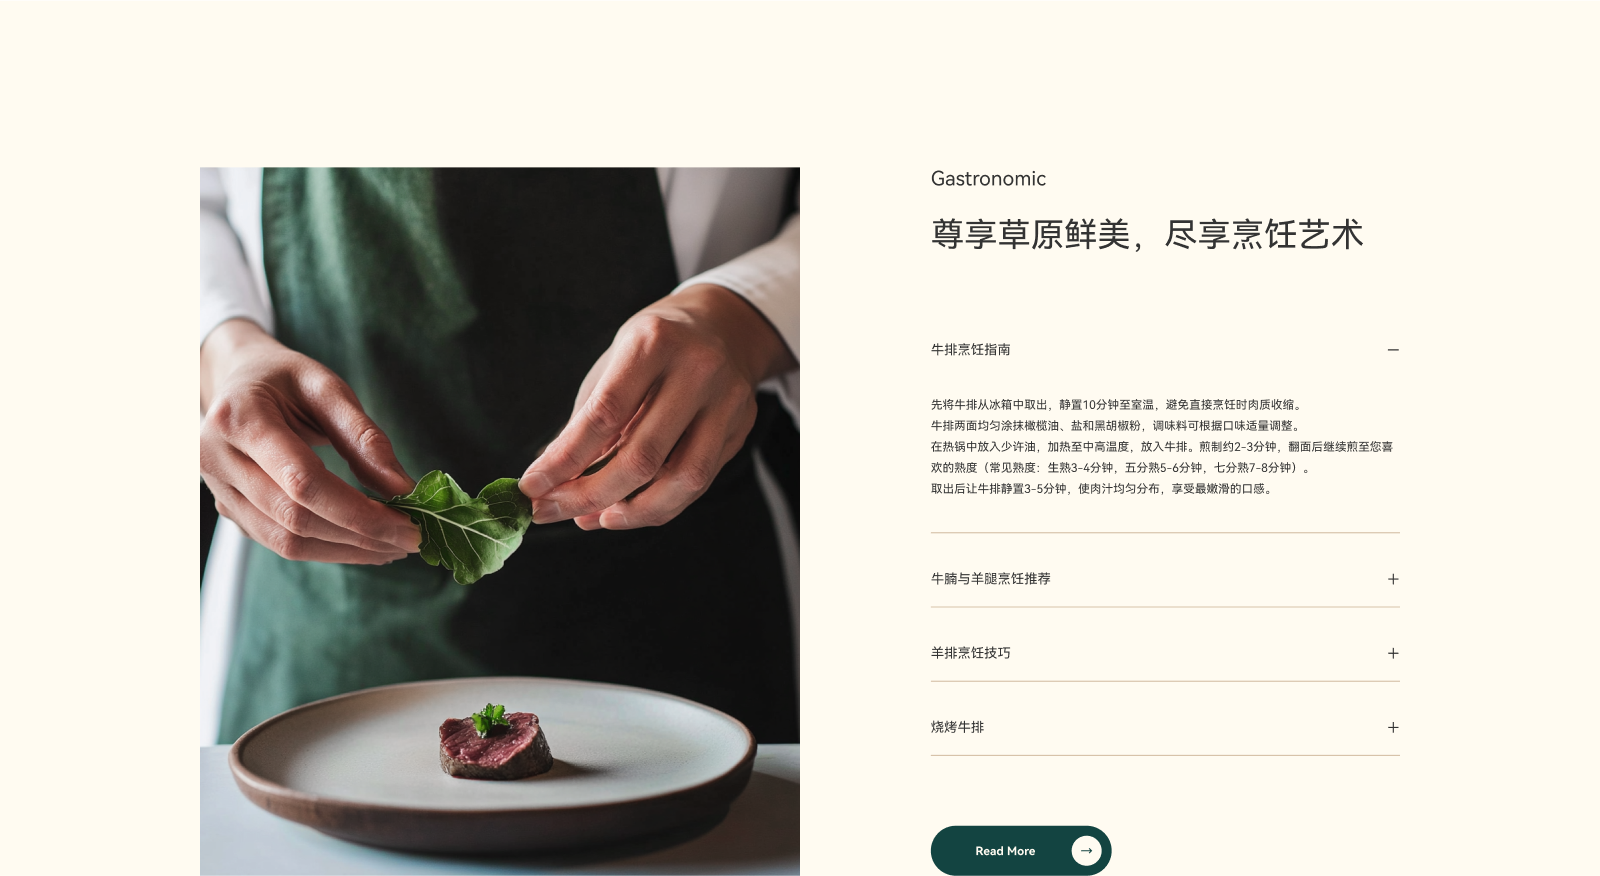Click the steak piece on the plate
The width and height of the screenshot is (1600, 876).
[495, 745]
